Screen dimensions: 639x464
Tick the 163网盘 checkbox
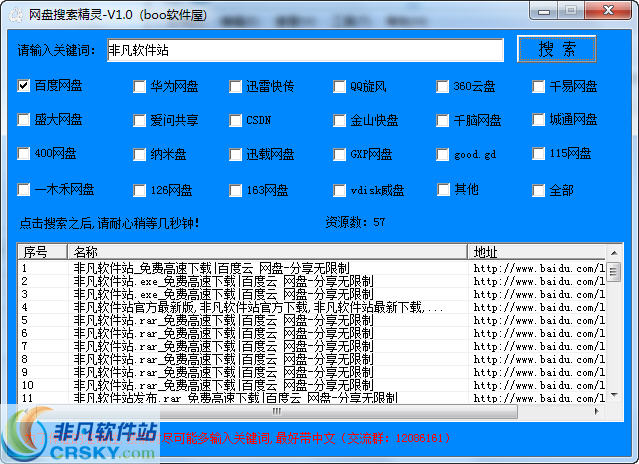click(235, 190)
